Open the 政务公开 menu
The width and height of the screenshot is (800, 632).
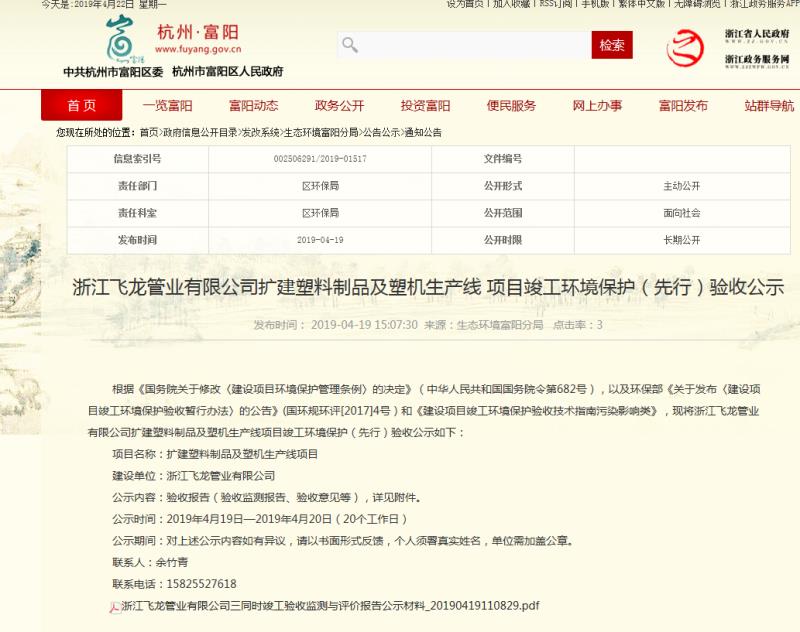(339, 106)
